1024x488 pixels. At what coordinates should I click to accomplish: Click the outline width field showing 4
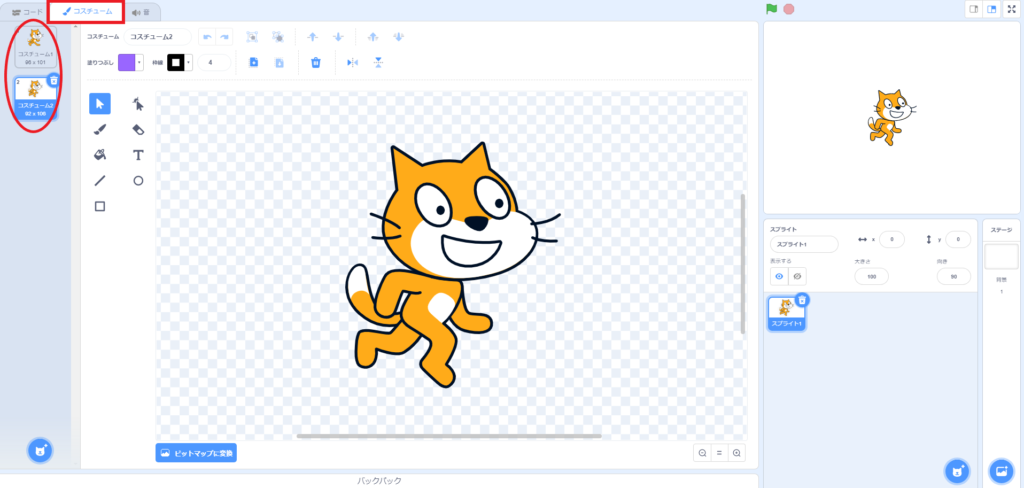coord(214,63)
